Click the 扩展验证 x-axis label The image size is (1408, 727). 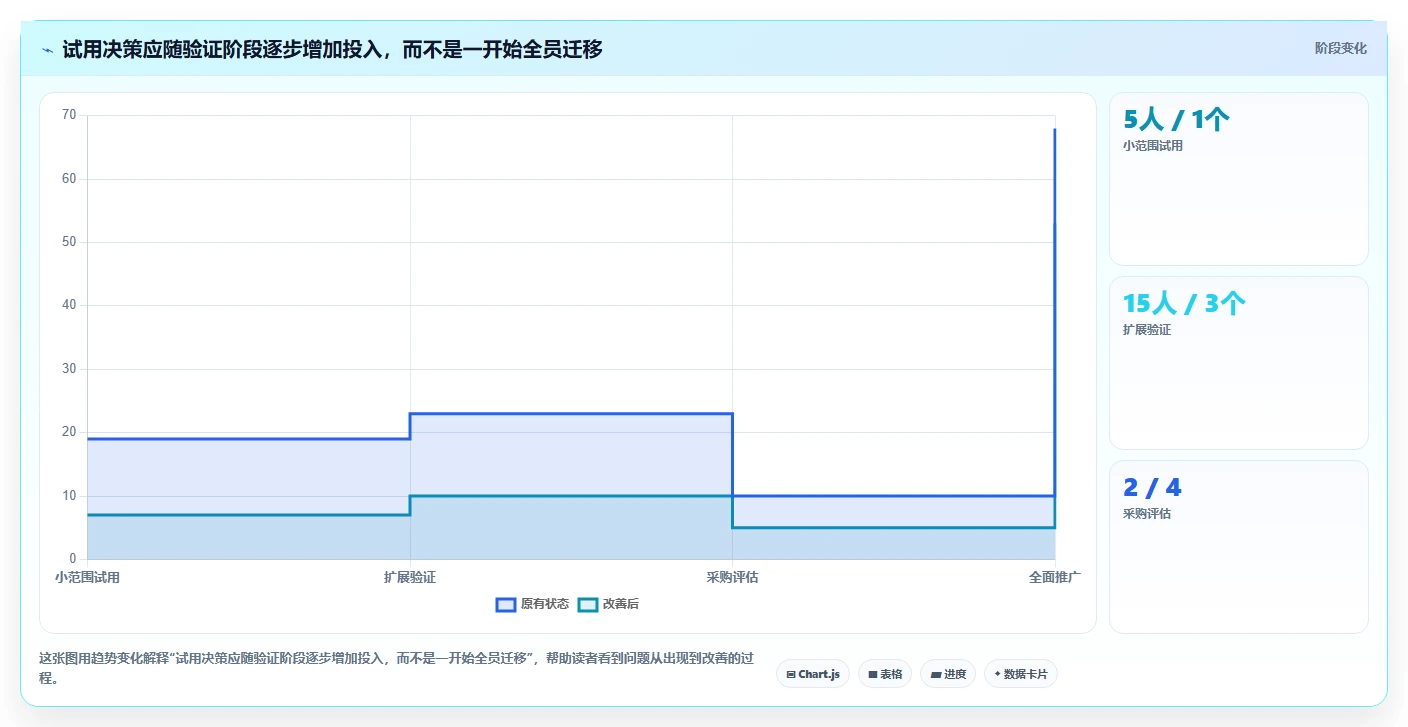pos(410,577)
